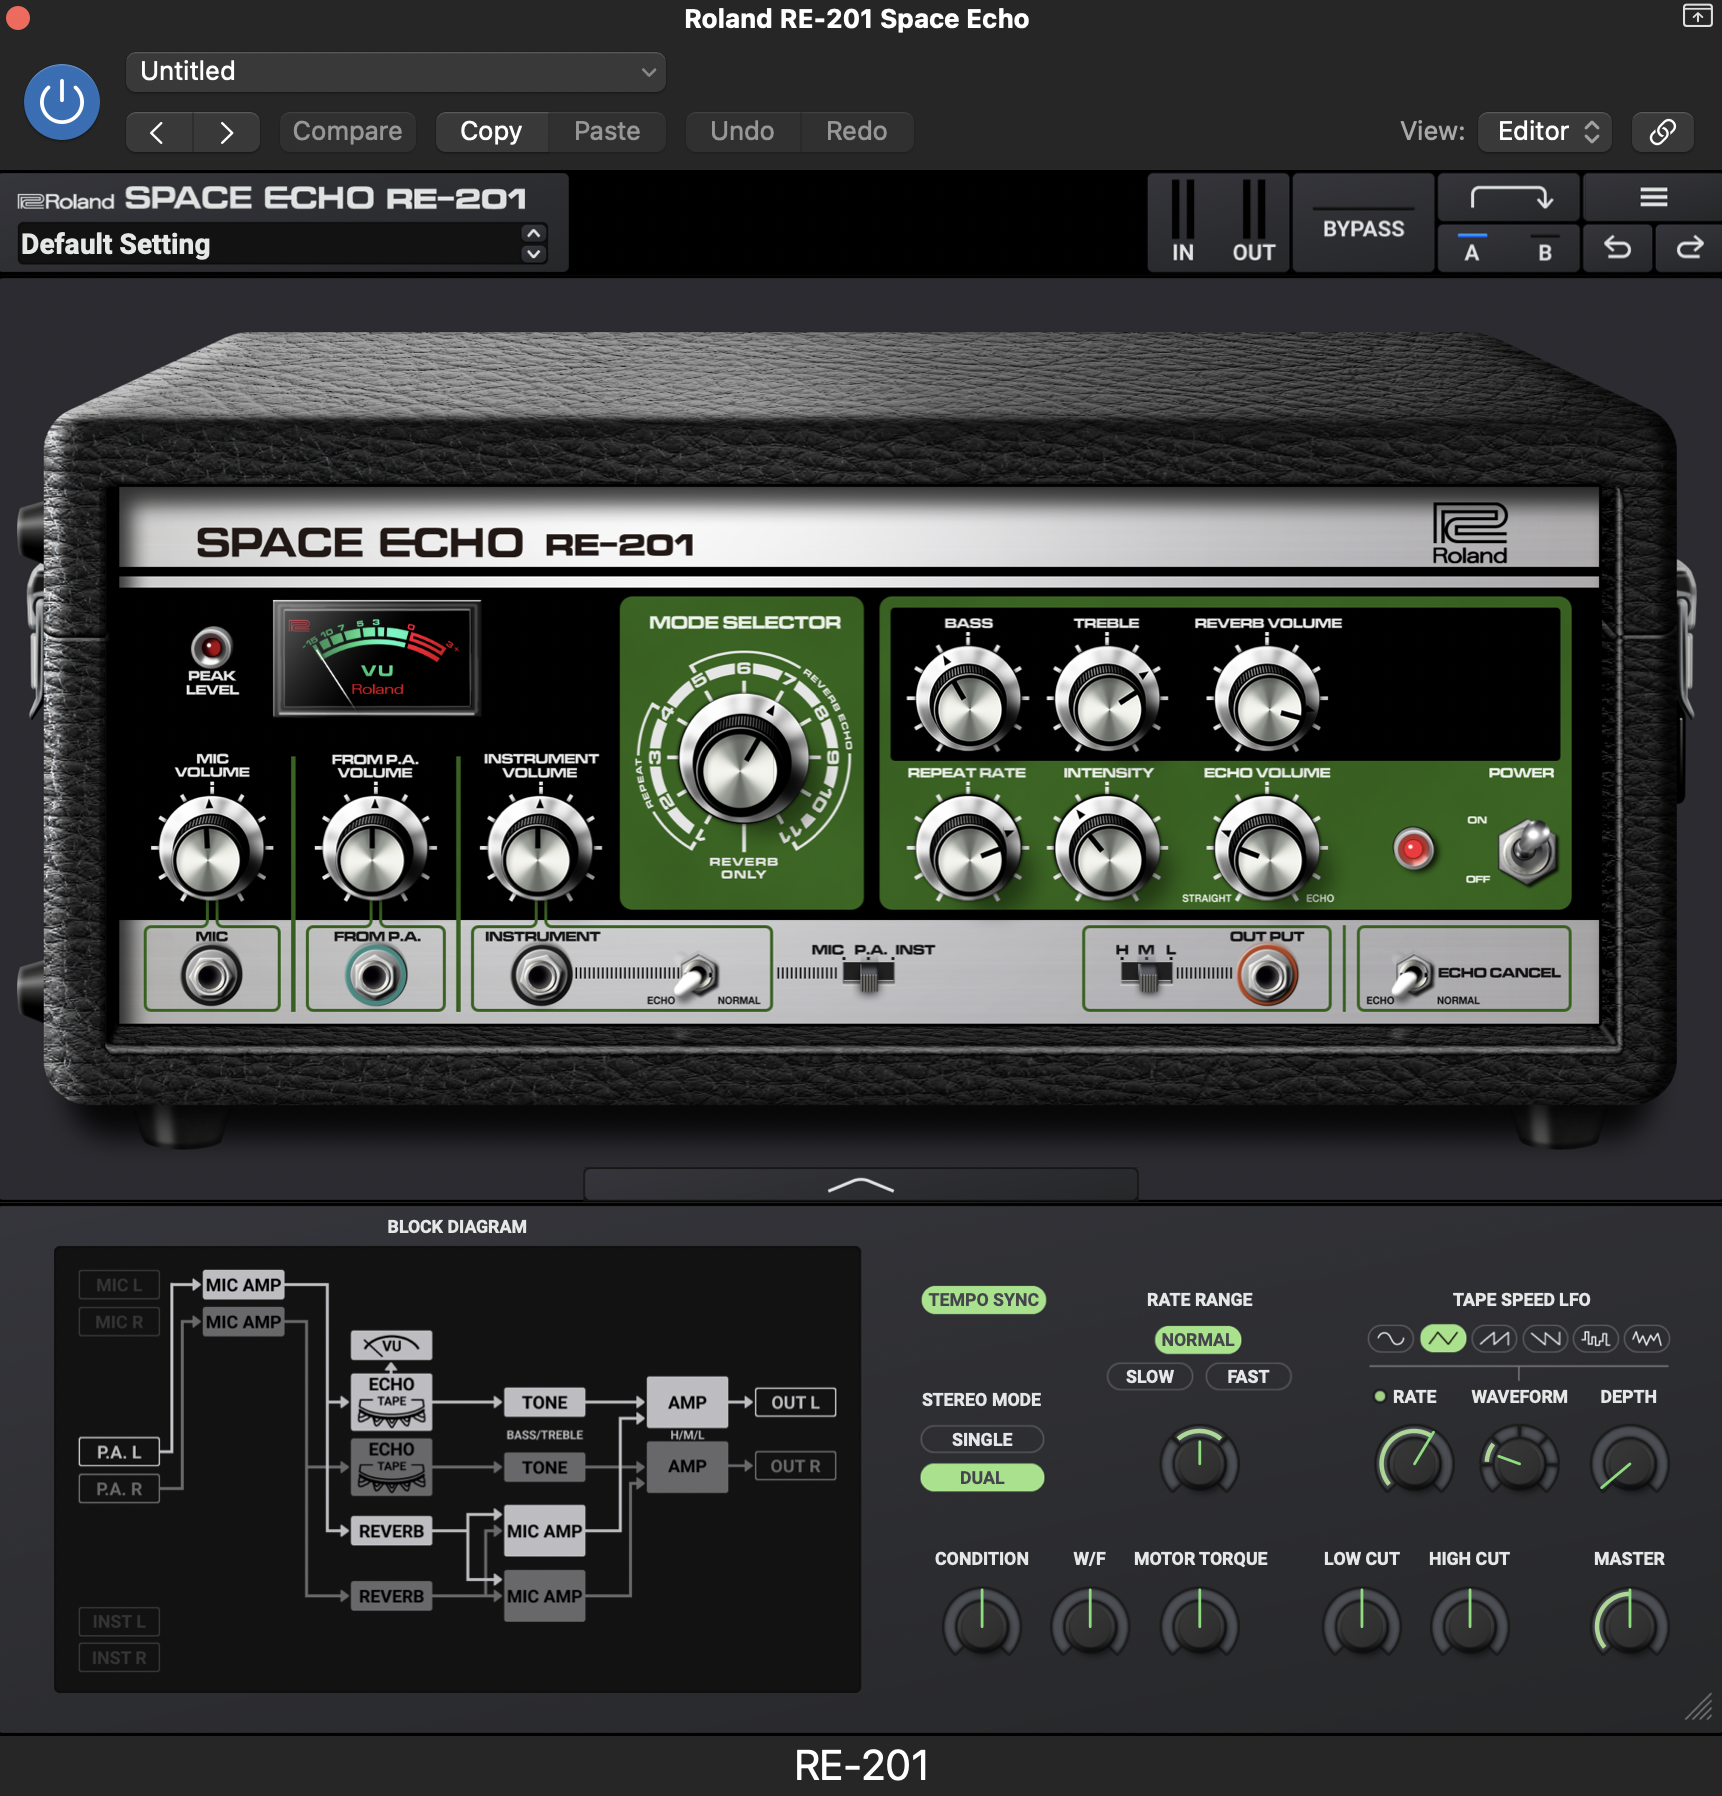
Task: Click the red power indicator lamp
Action: tap(1413, 849)
